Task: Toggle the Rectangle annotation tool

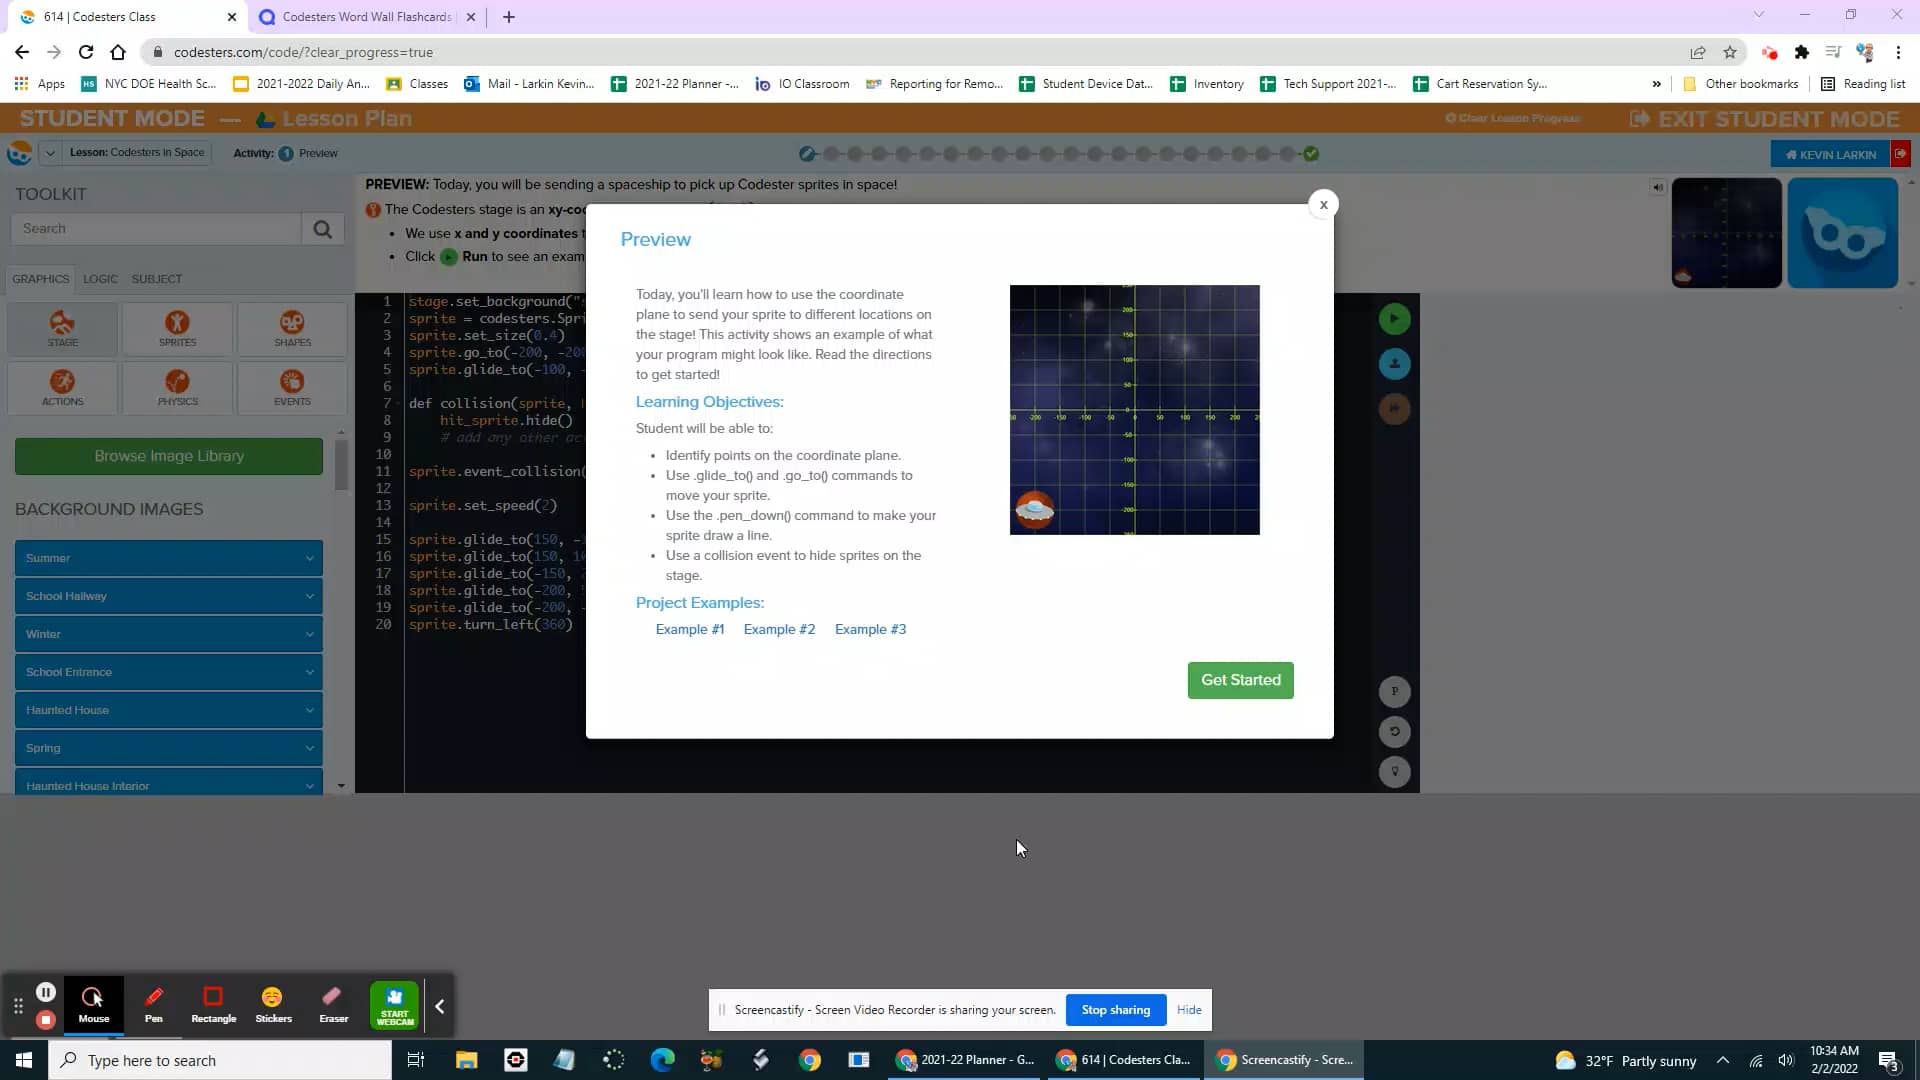Action: point(213,1004)
